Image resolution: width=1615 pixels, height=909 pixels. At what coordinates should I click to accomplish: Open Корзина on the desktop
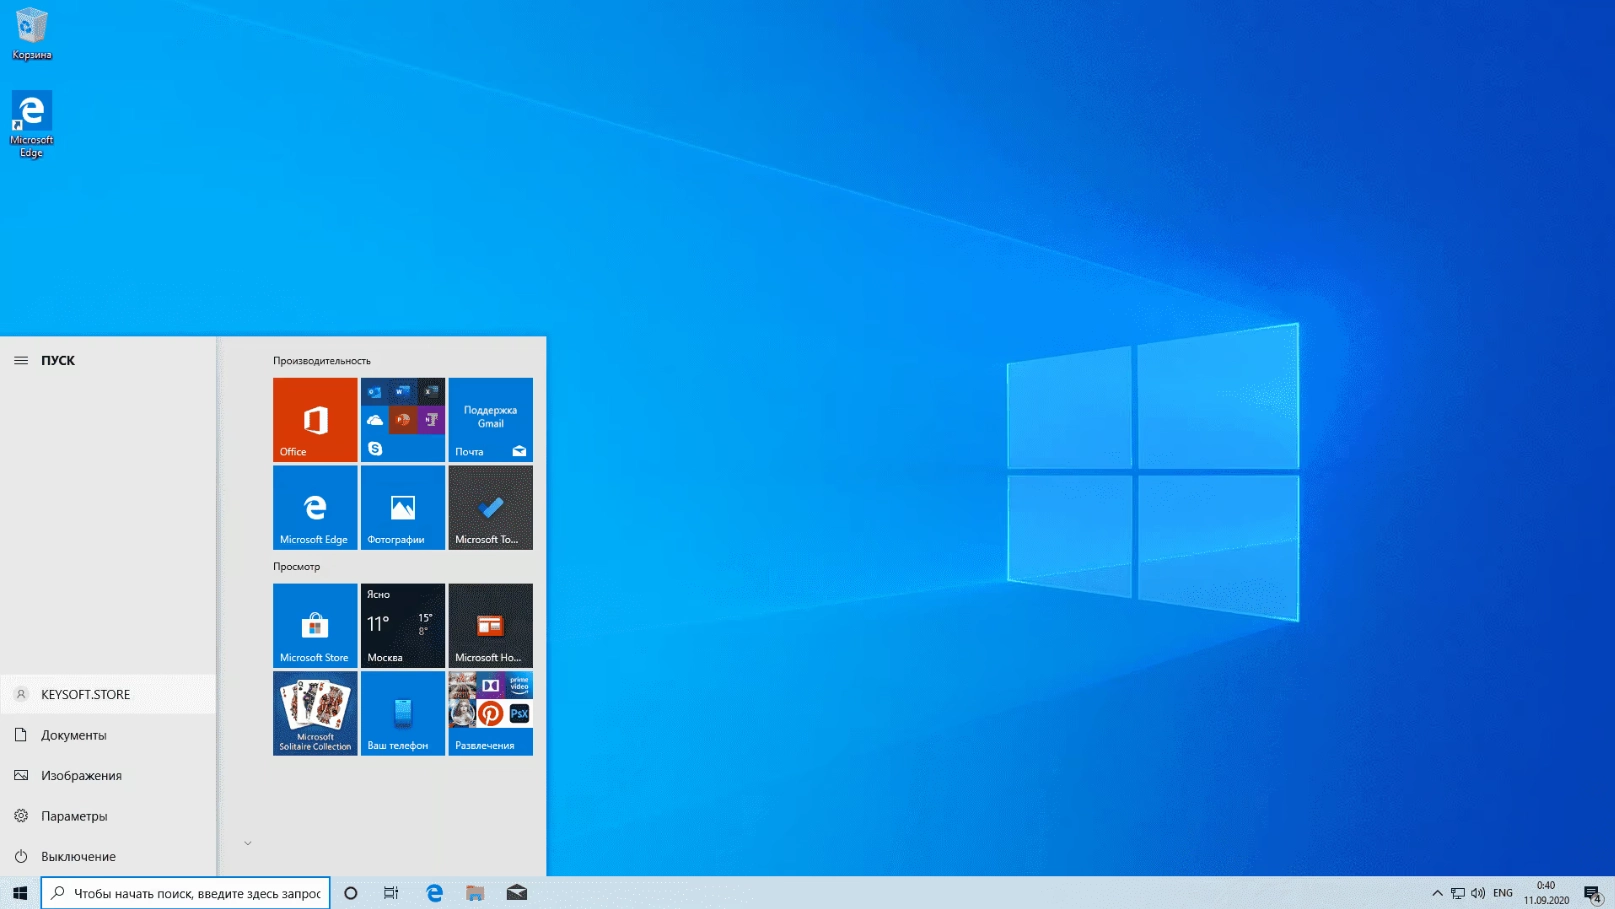pyautogui.click(x=30, y=30)
